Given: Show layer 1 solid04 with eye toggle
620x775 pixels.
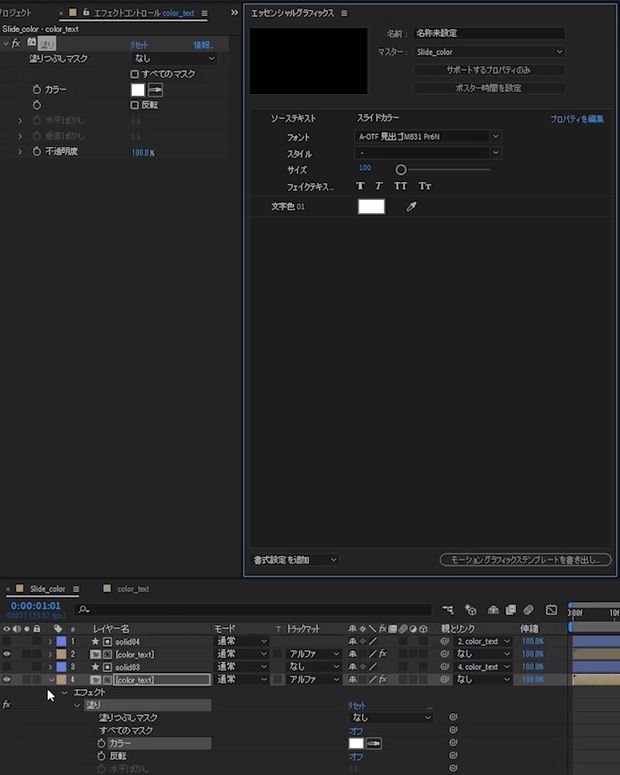Looking at the screenshot, I should pyautogui.click(x=7, y=641).
